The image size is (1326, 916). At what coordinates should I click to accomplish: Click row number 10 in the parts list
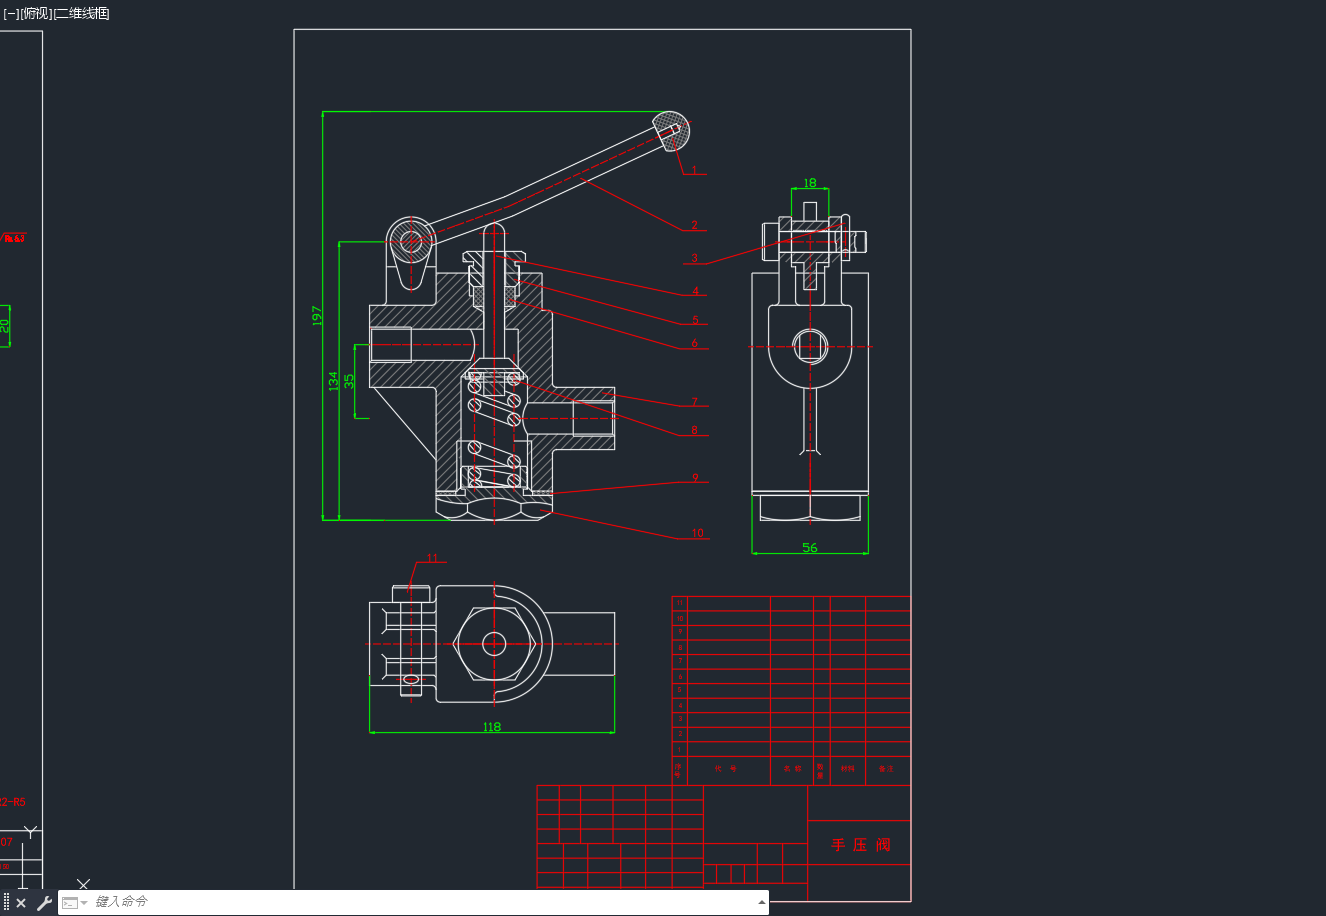[x=679, y=618]
